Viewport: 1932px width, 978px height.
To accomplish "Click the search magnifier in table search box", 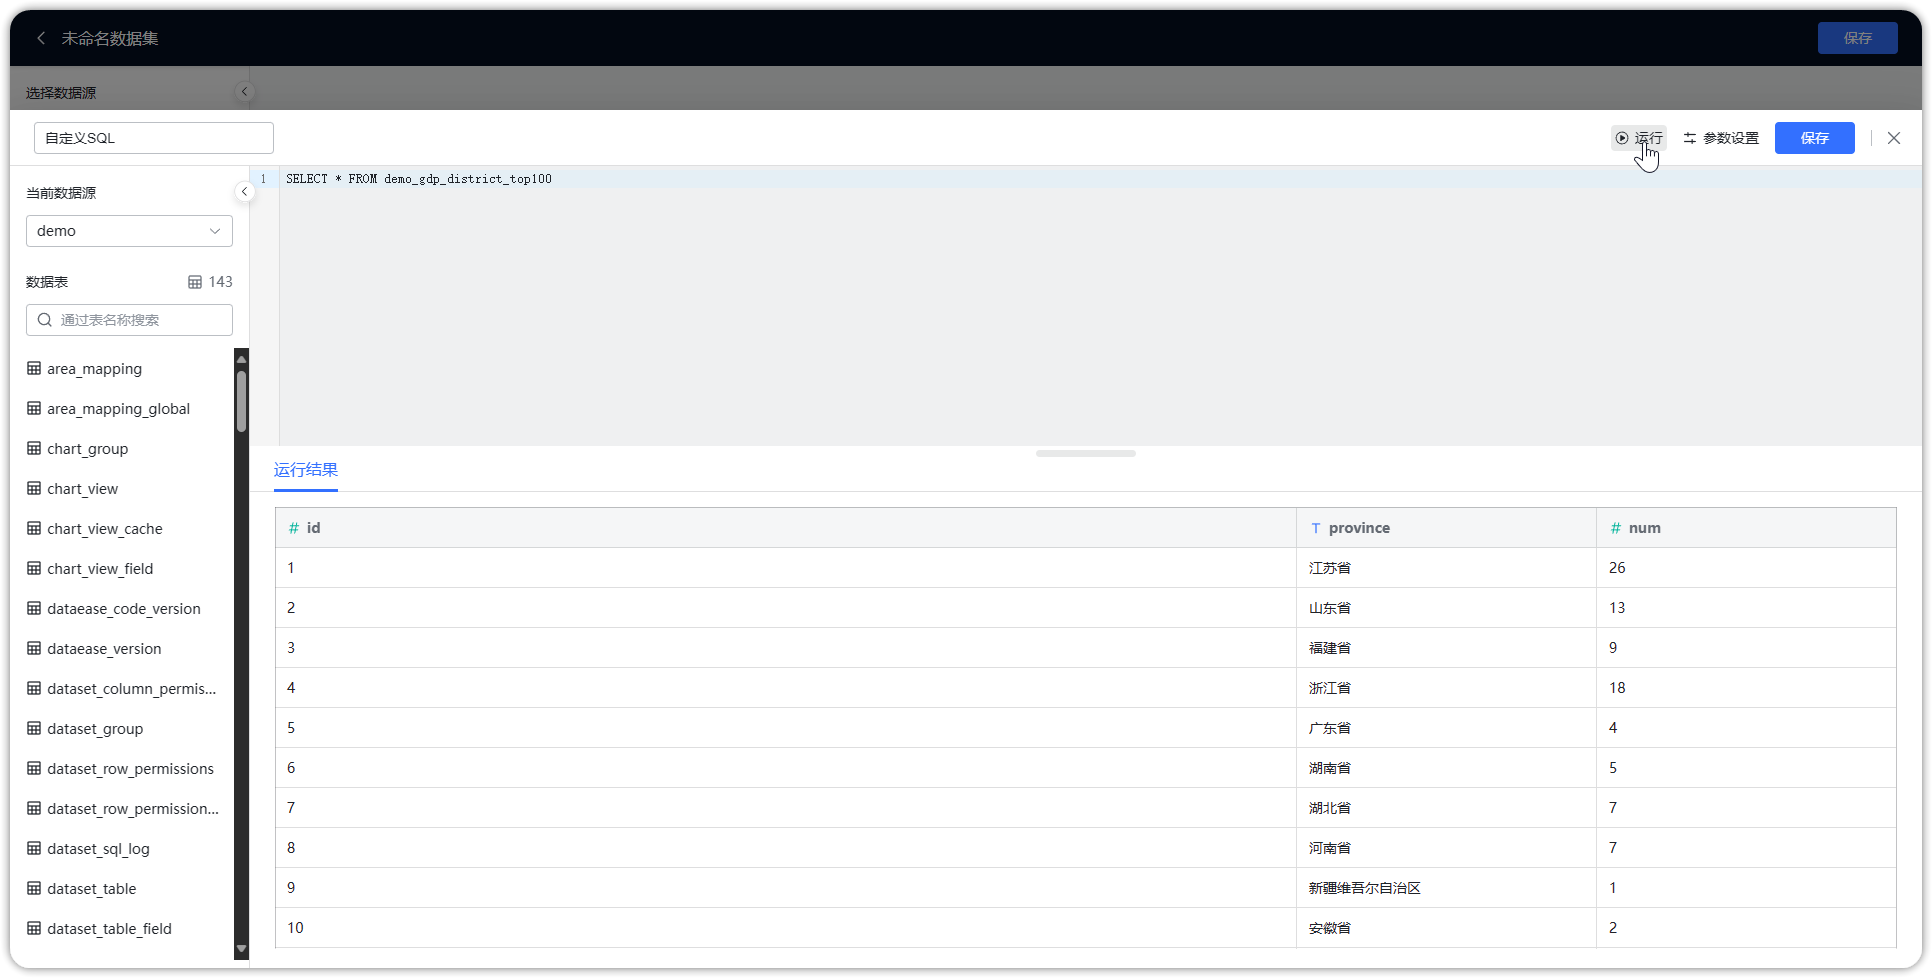I will 44,319.
